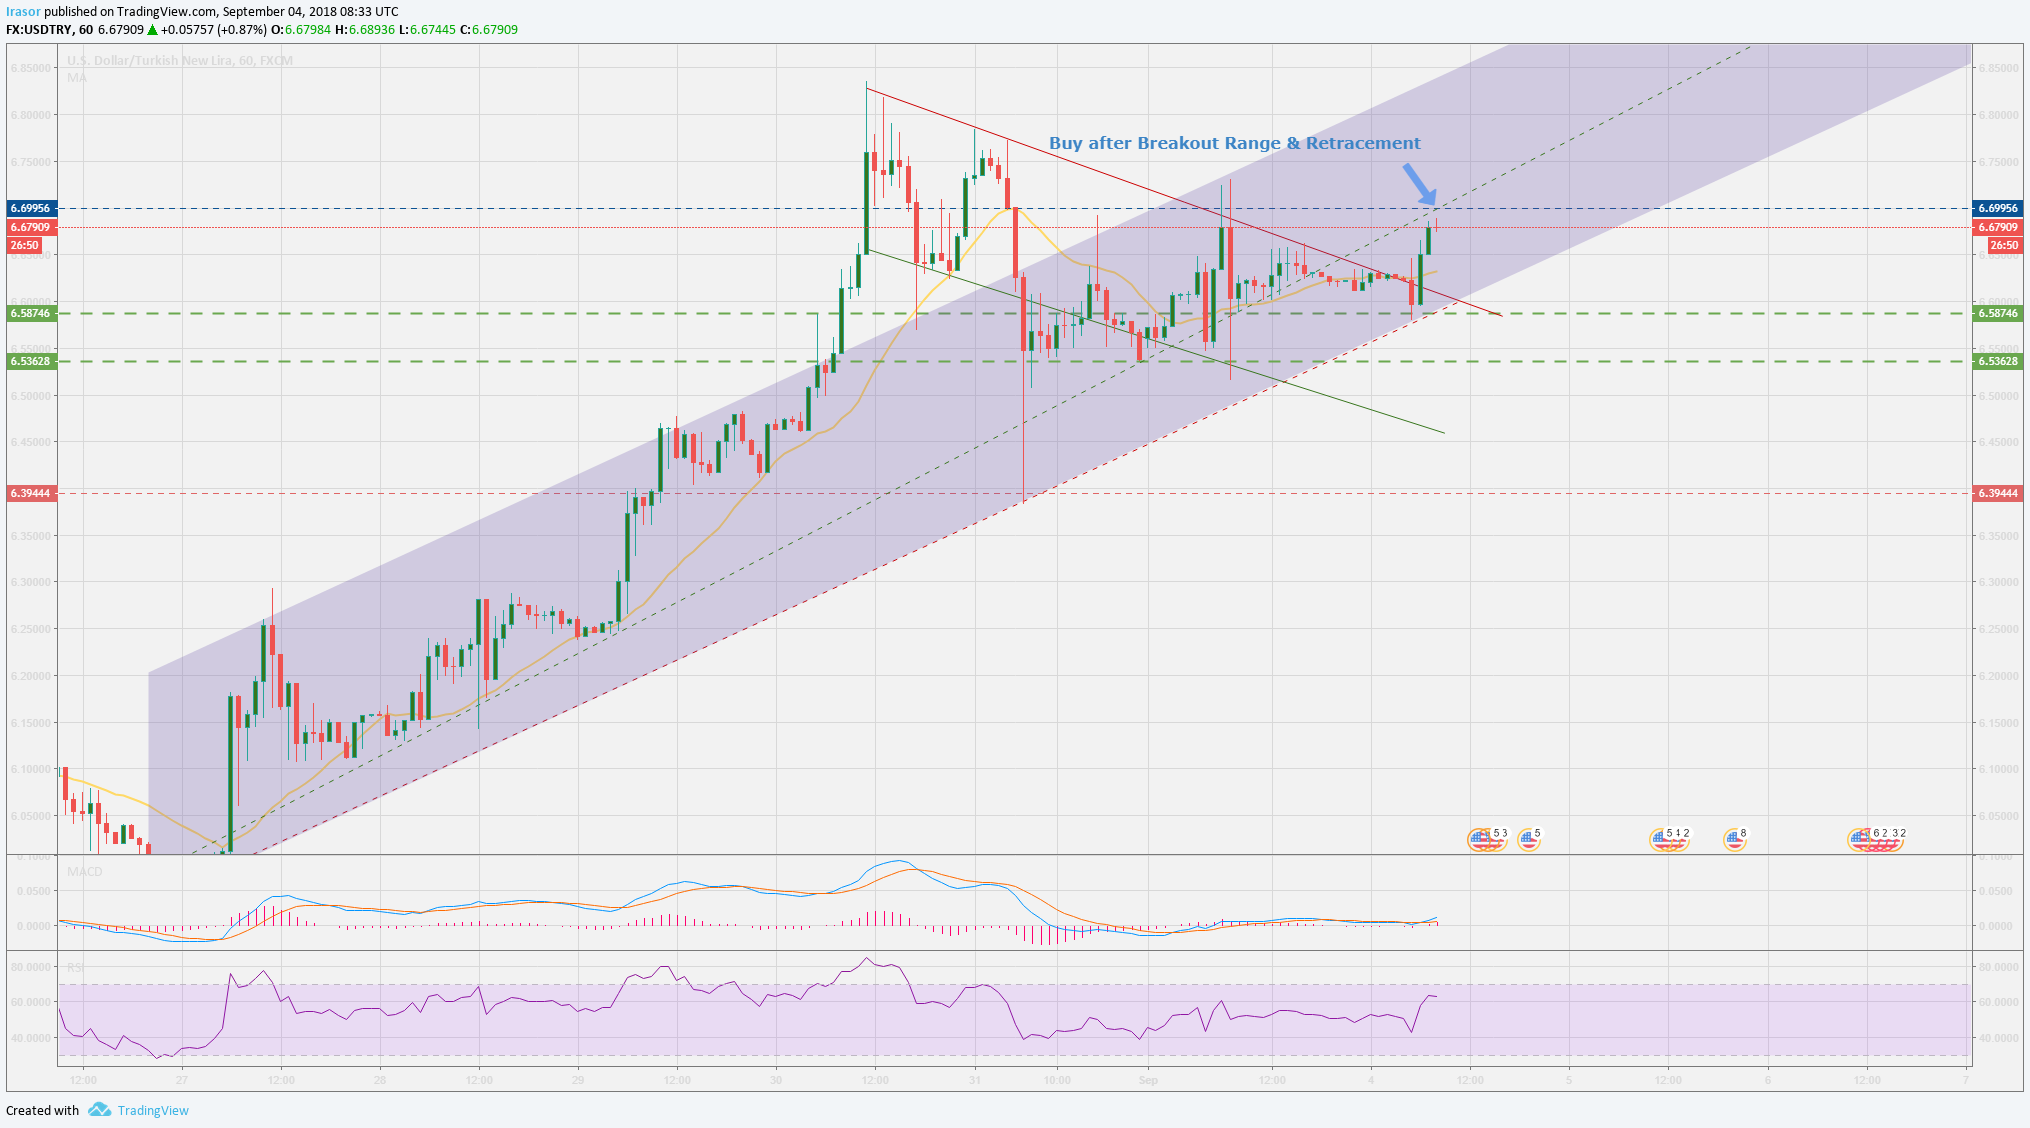Click the '10:00' label on the time axis

(1057, 1080)
